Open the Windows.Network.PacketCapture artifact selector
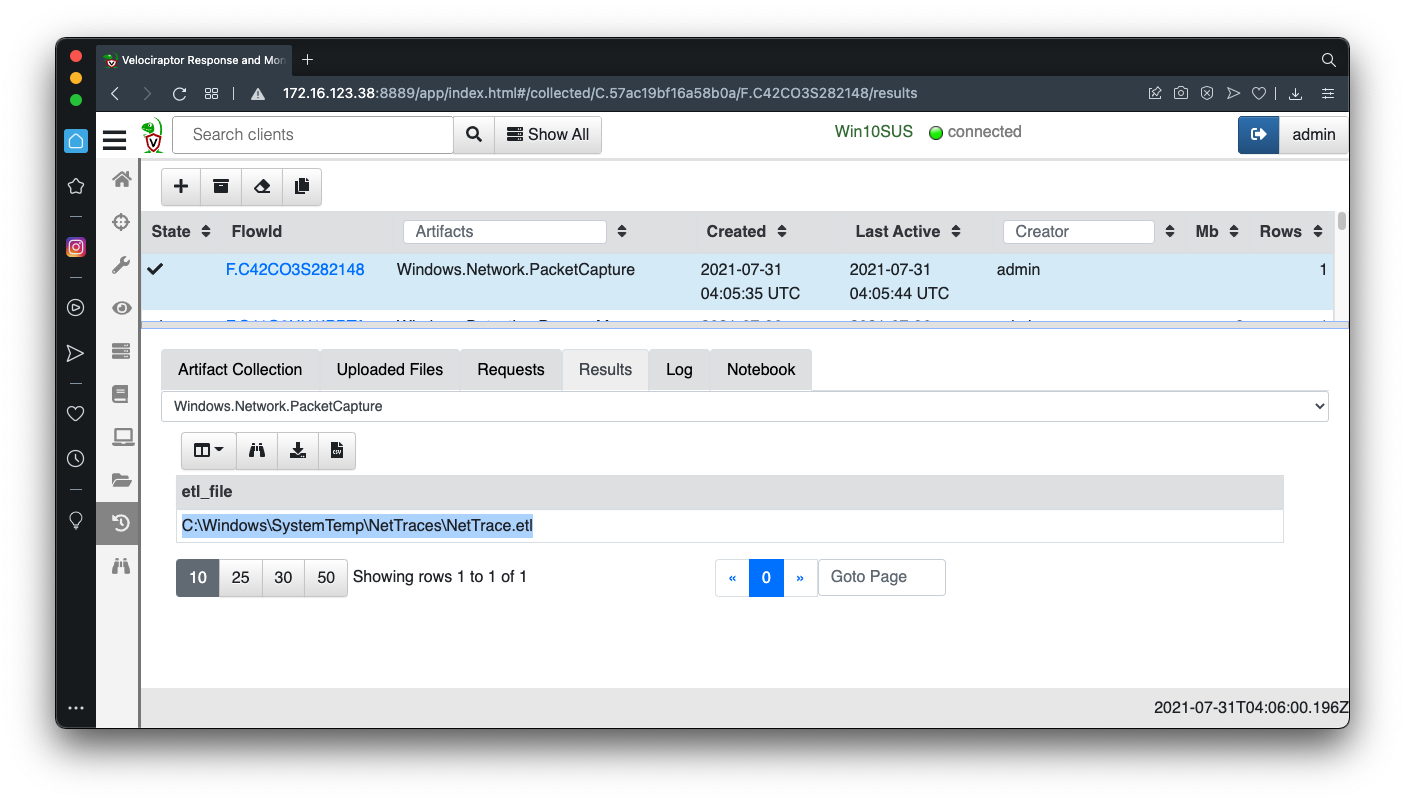Screen dimensions: 1405x802 point(745,406)
